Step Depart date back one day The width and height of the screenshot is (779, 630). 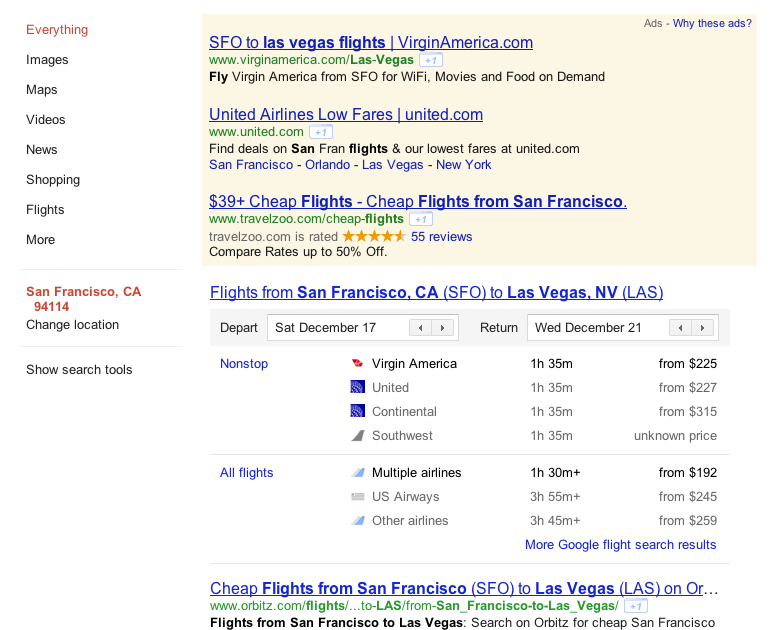click(x=420, y=327)
